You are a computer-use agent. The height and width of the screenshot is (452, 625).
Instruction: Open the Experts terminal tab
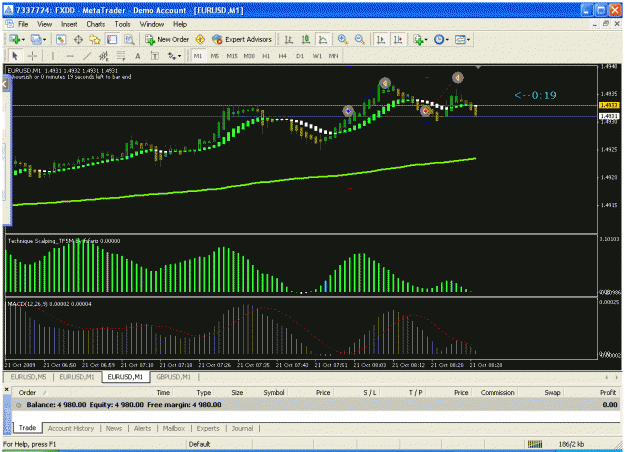[x=208, y=428]
